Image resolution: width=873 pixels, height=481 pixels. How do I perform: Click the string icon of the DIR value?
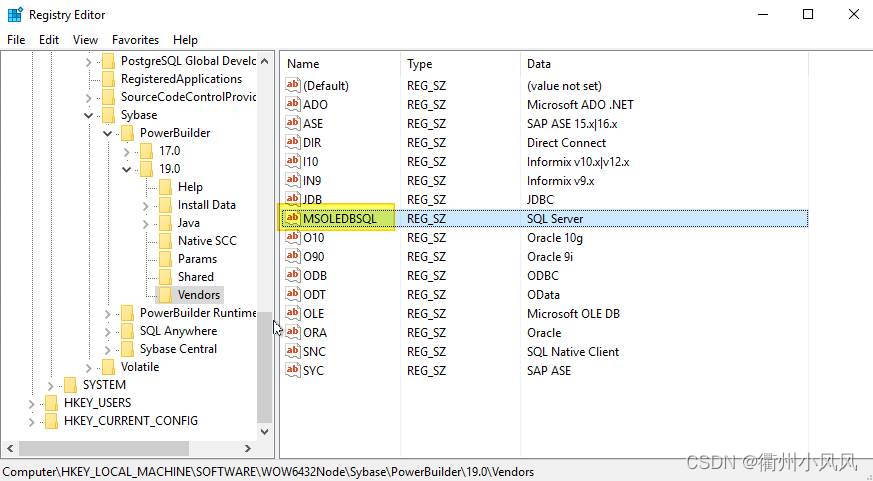pyautogui.click(x=292, y=142)
